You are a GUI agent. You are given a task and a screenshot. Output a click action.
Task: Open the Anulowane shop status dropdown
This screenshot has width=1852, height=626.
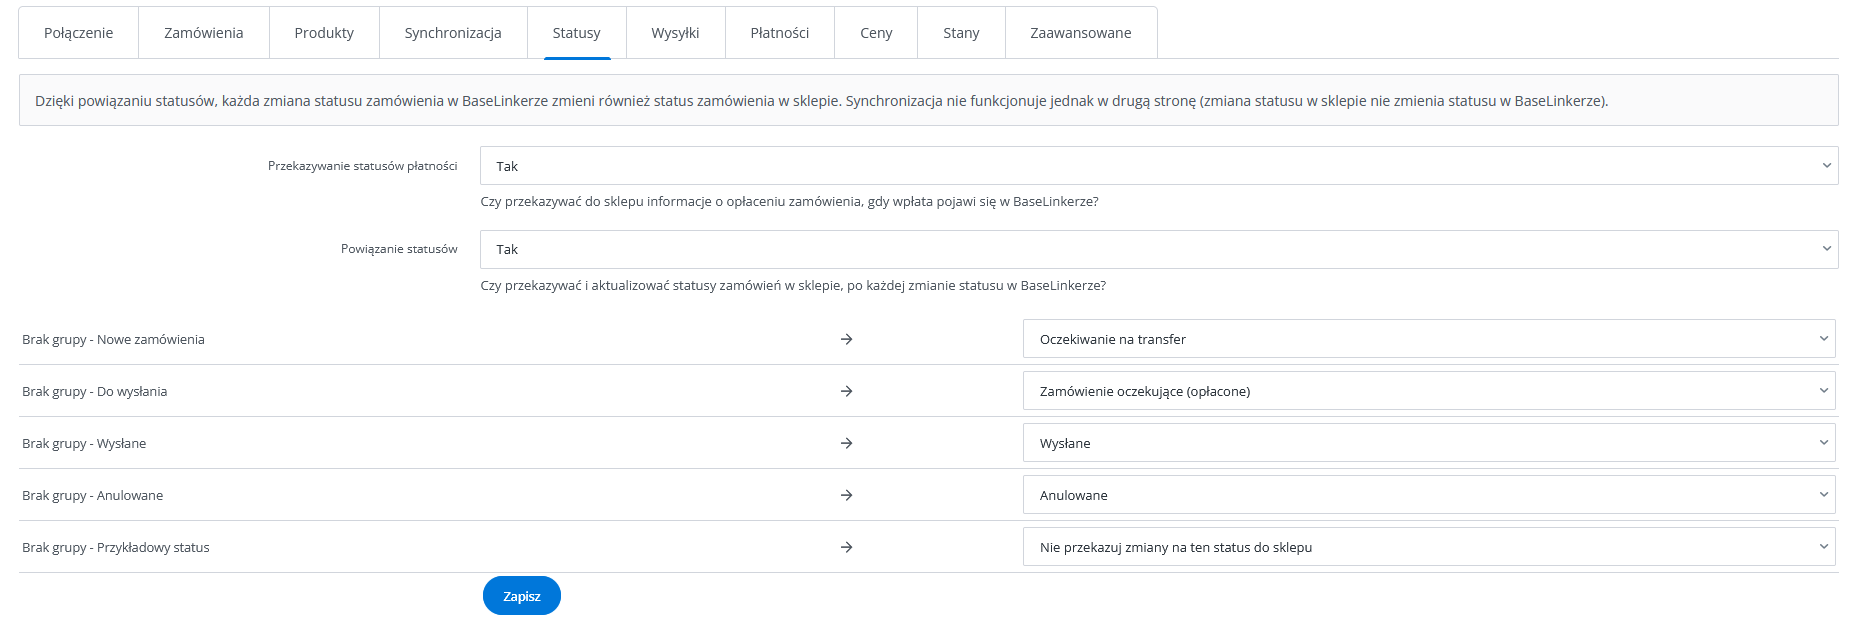[1428, 495]
